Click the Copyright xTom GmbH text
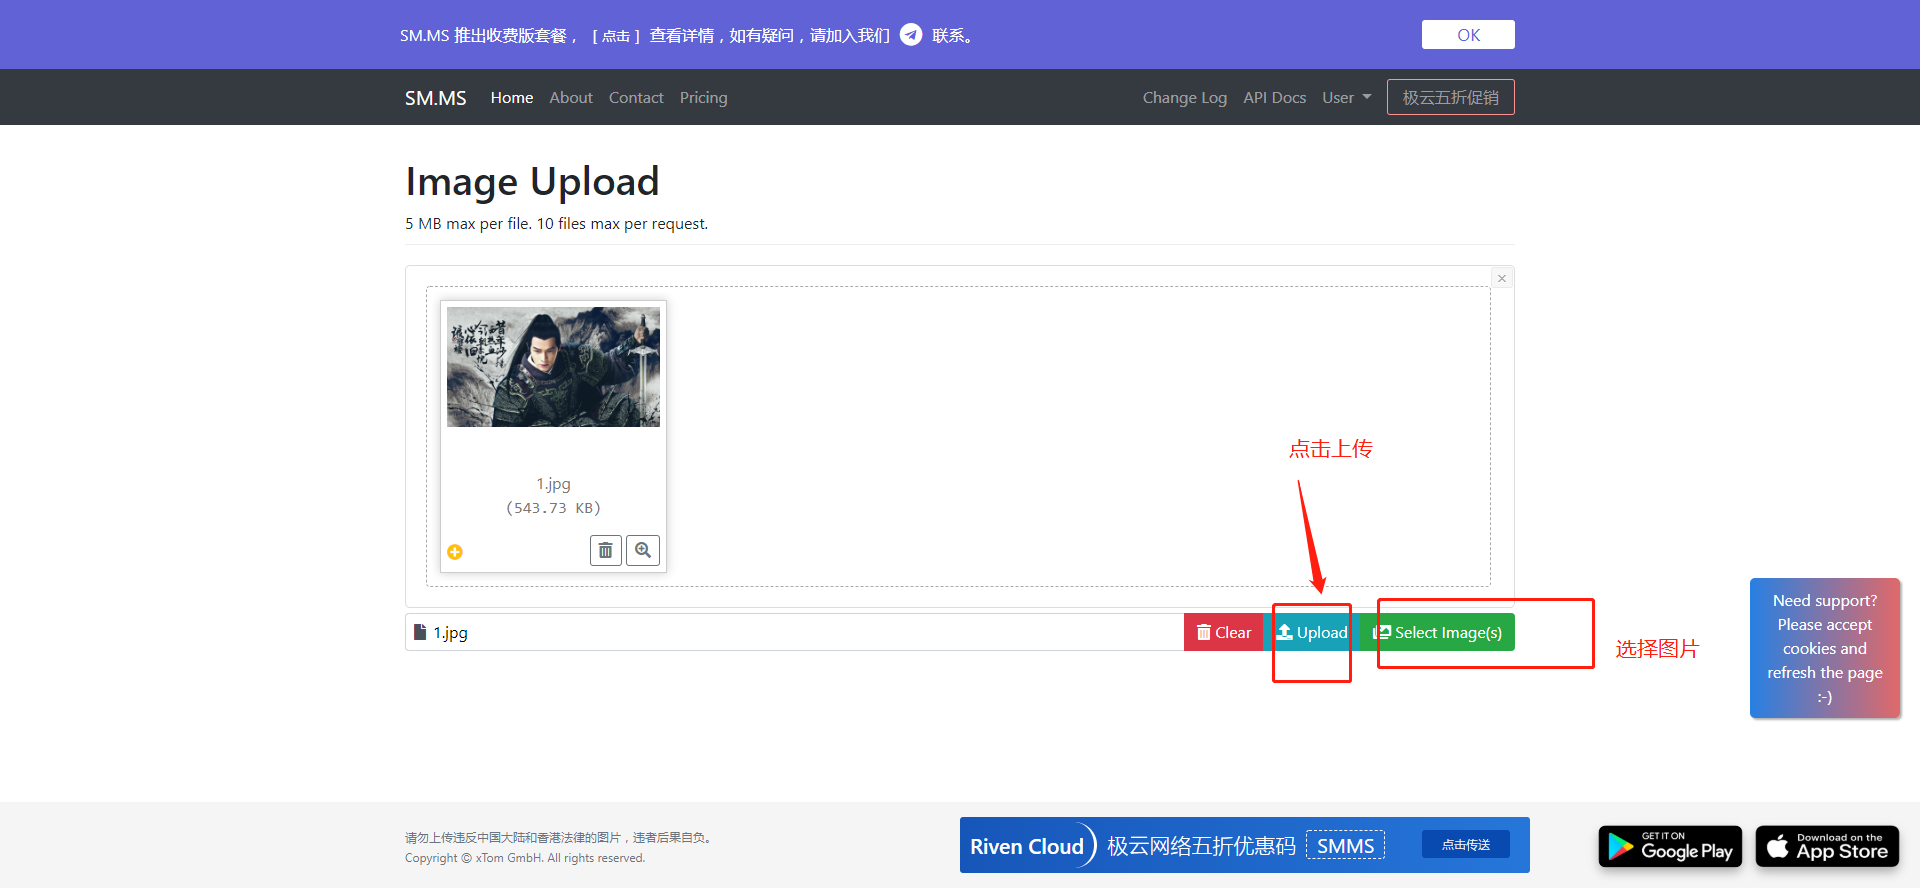This screenshot has width=1920, height=888. click(x=525, y=858)
